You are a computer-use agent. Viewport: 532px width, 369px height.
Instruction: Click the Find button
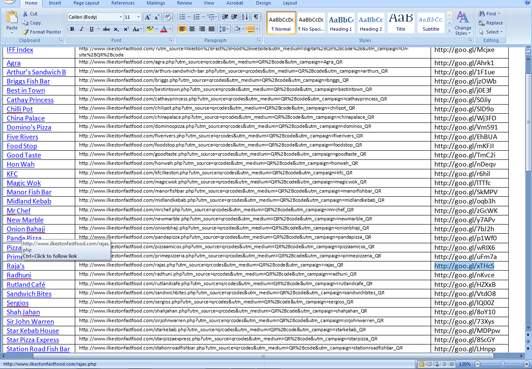[489, 14]
